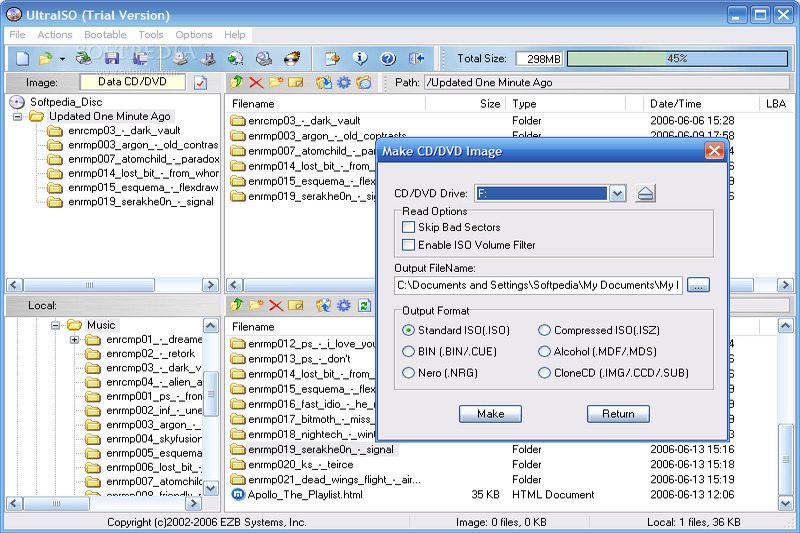
Task: Enable Skip Bad Sectors checkbox
Action: click(x=408, y=227)
